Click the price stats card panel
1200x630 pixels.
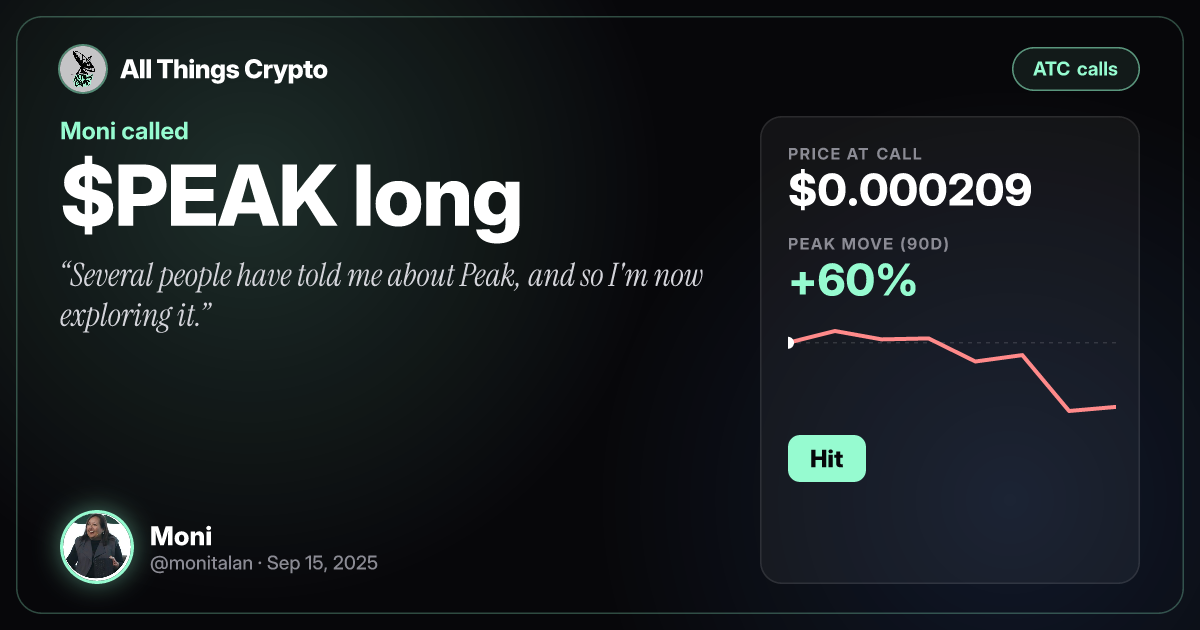pyautogui.click(x=950, y=350)
